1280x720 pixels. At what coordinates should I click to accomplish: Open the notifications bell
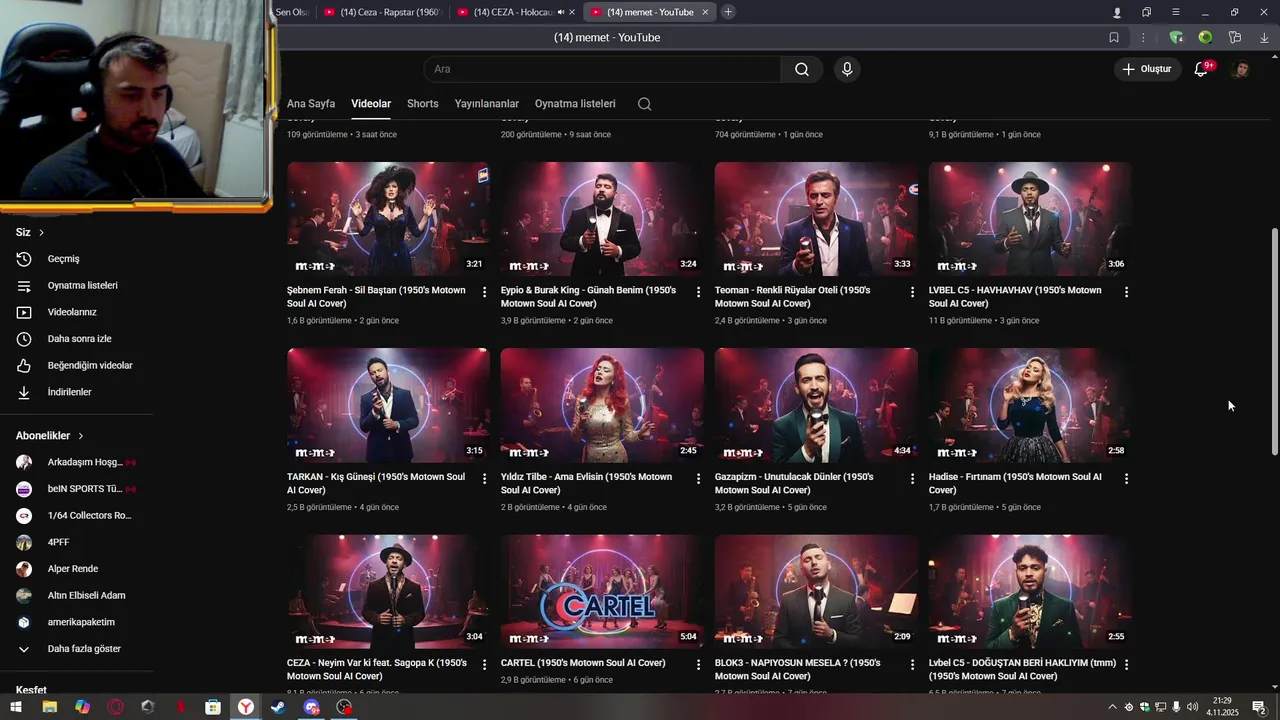point(1201,69)
